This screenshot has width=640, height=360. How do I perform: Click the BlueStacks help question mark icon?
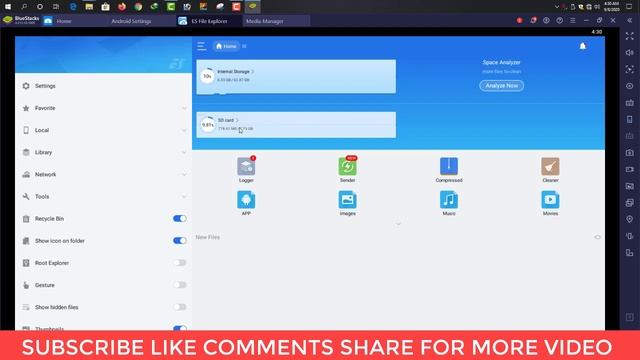pos(560,20)
